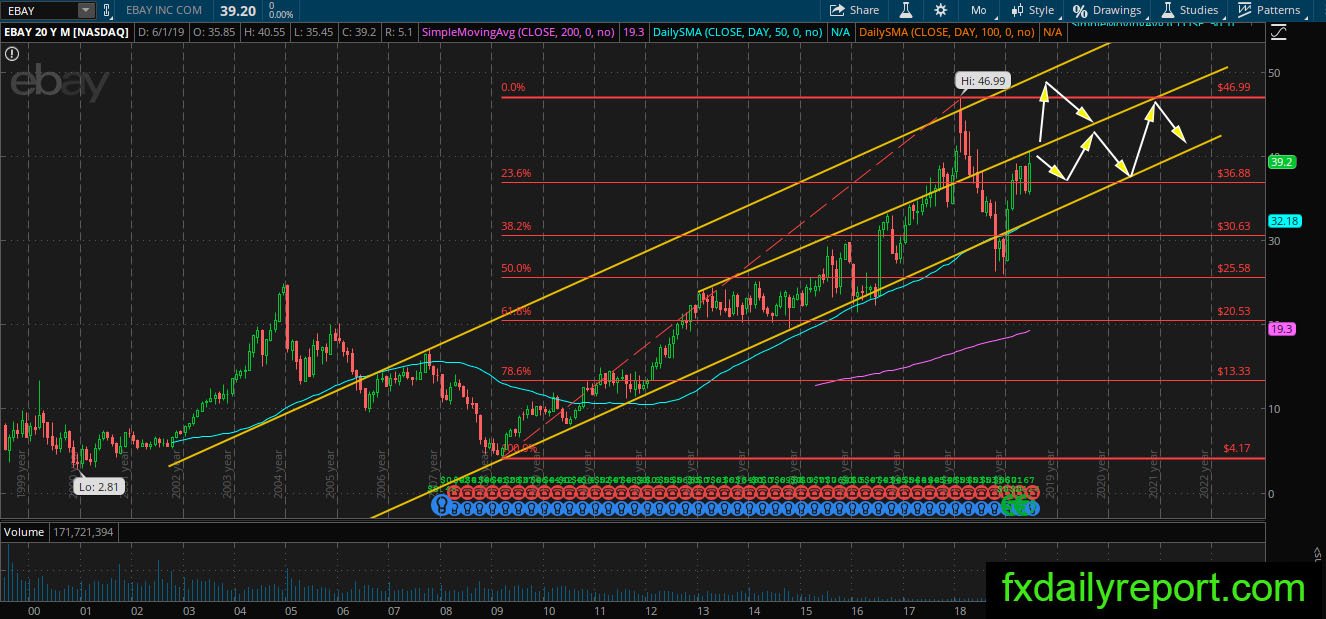The image size is (1326, 619).
Task: Click the EBAY 20 Y M [NASDAQ] label
Action: pyautogui.click(x=66, y=32)
